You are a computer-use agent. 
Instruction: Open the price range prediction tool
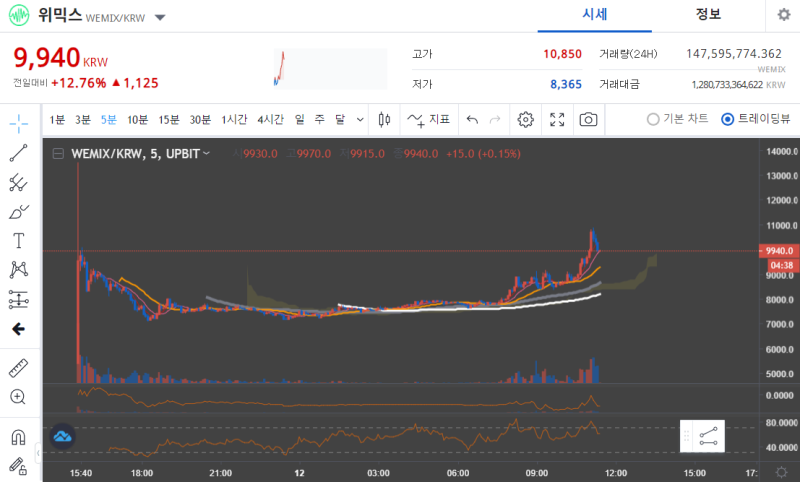point(19,299)
